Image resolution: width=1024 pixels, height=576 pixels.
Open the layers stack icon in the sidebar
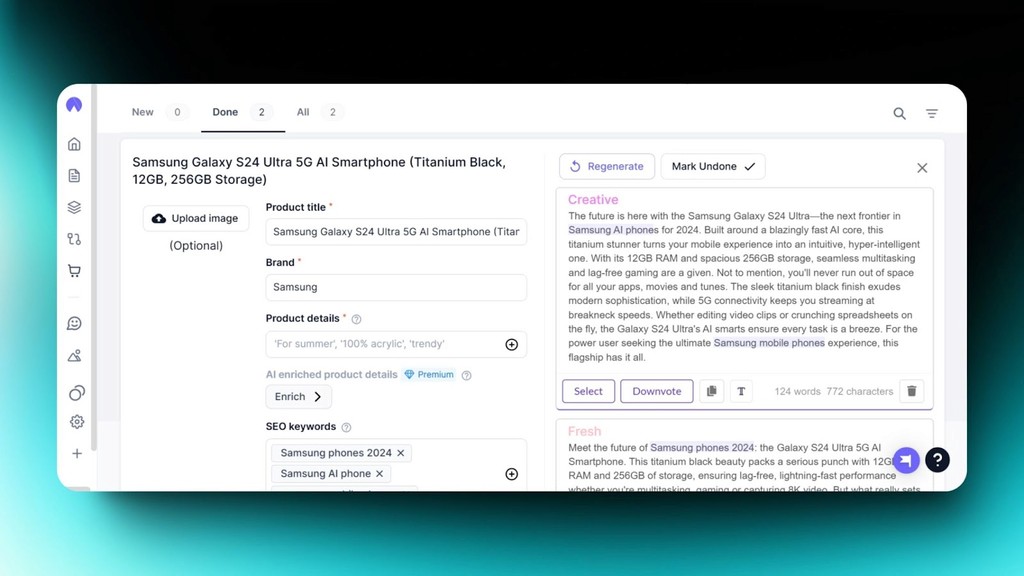[74, 207]
